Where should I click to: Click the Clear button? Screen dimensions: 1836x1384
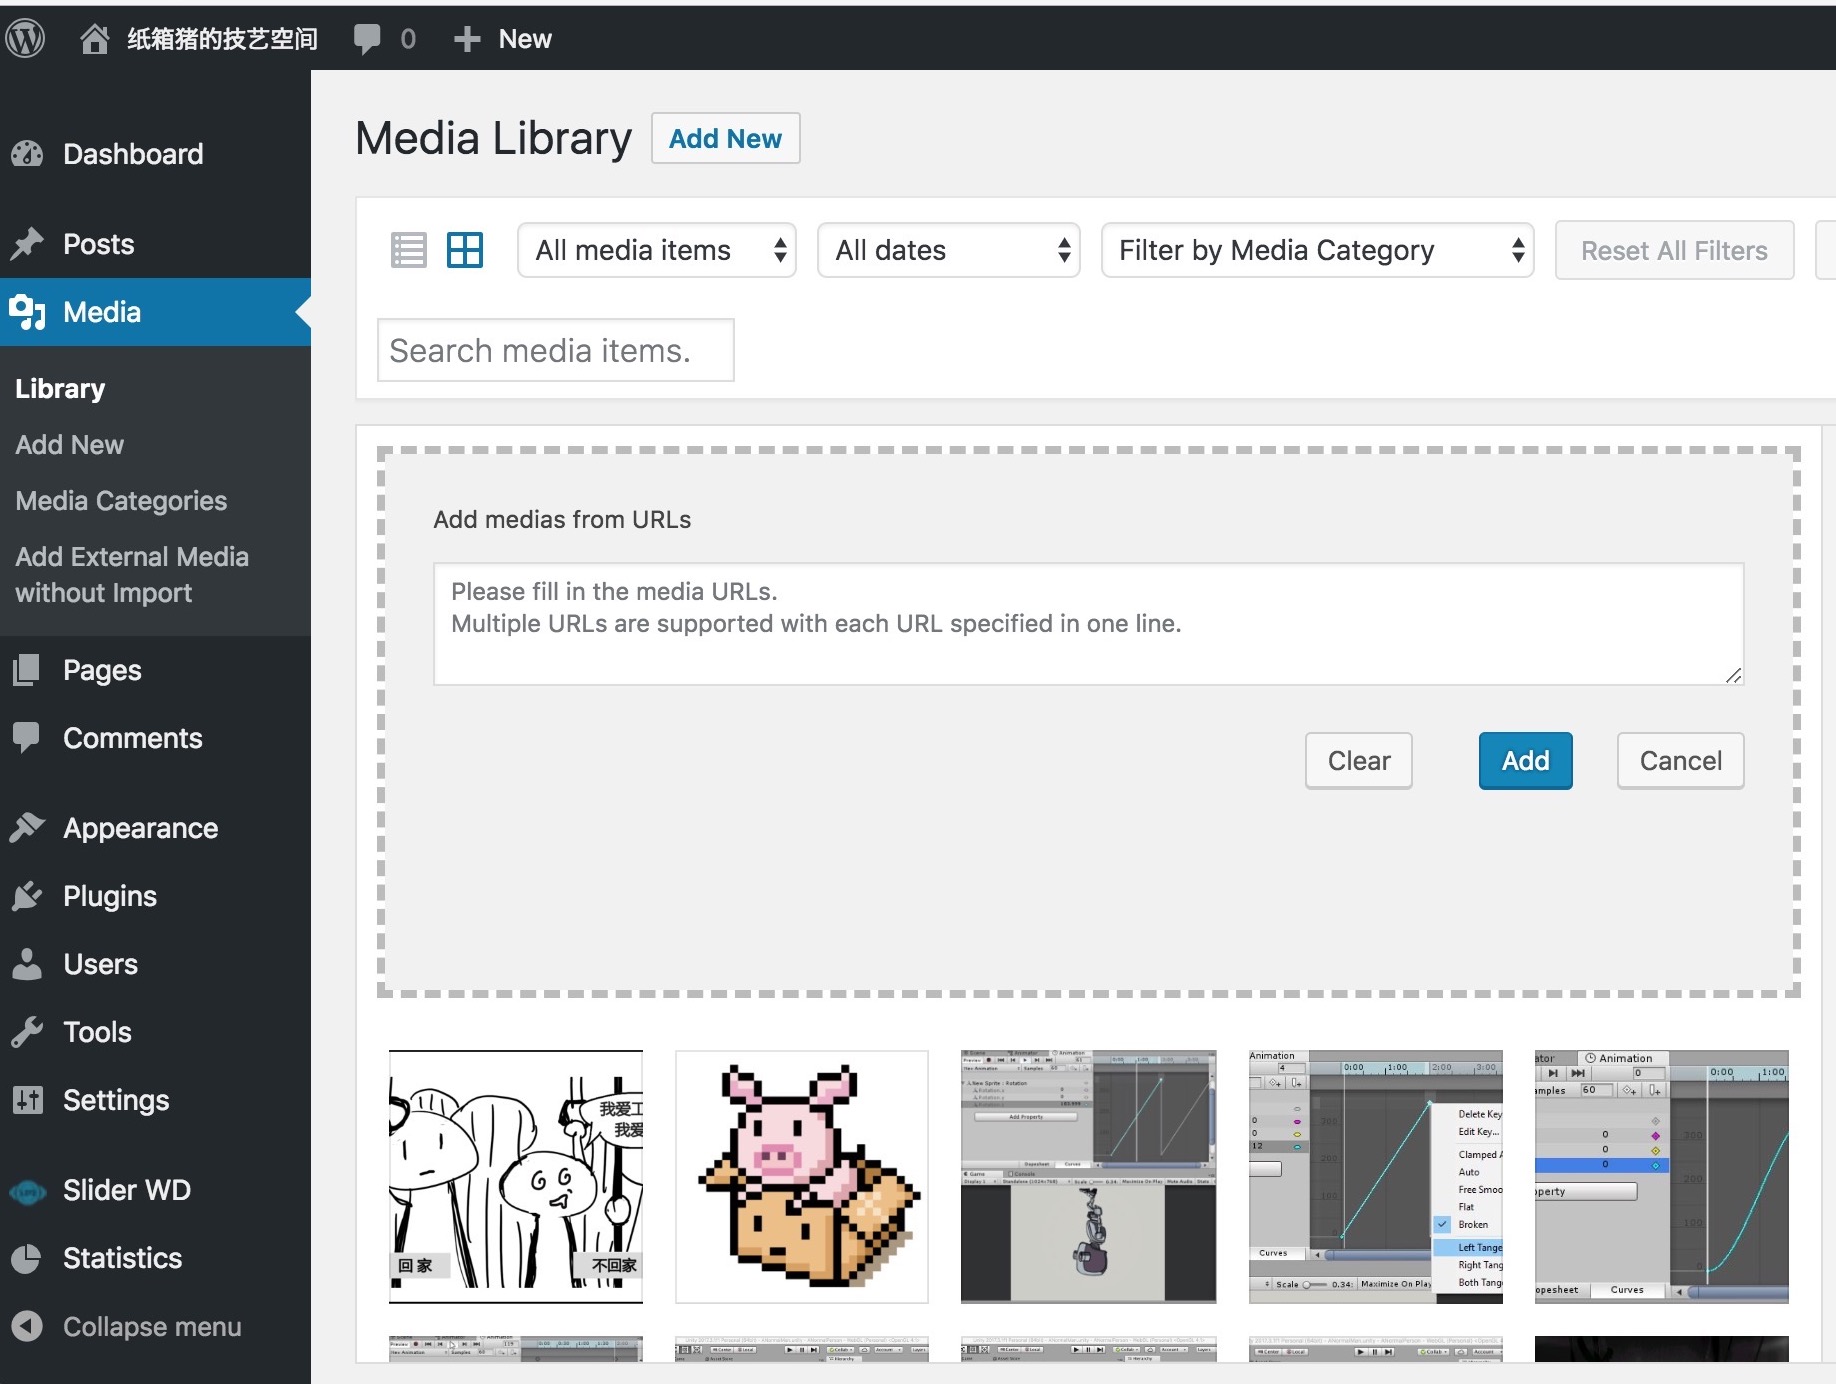coord(1358,761)
